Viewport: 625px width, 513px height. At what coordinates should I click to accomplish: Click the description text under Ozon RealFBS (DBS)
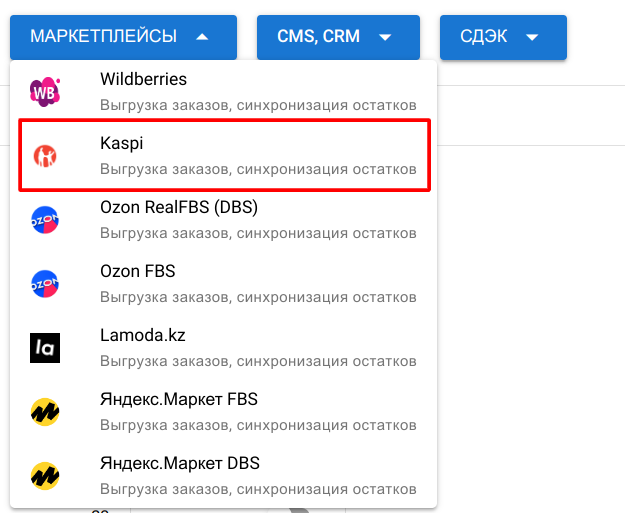coord(258,233)
